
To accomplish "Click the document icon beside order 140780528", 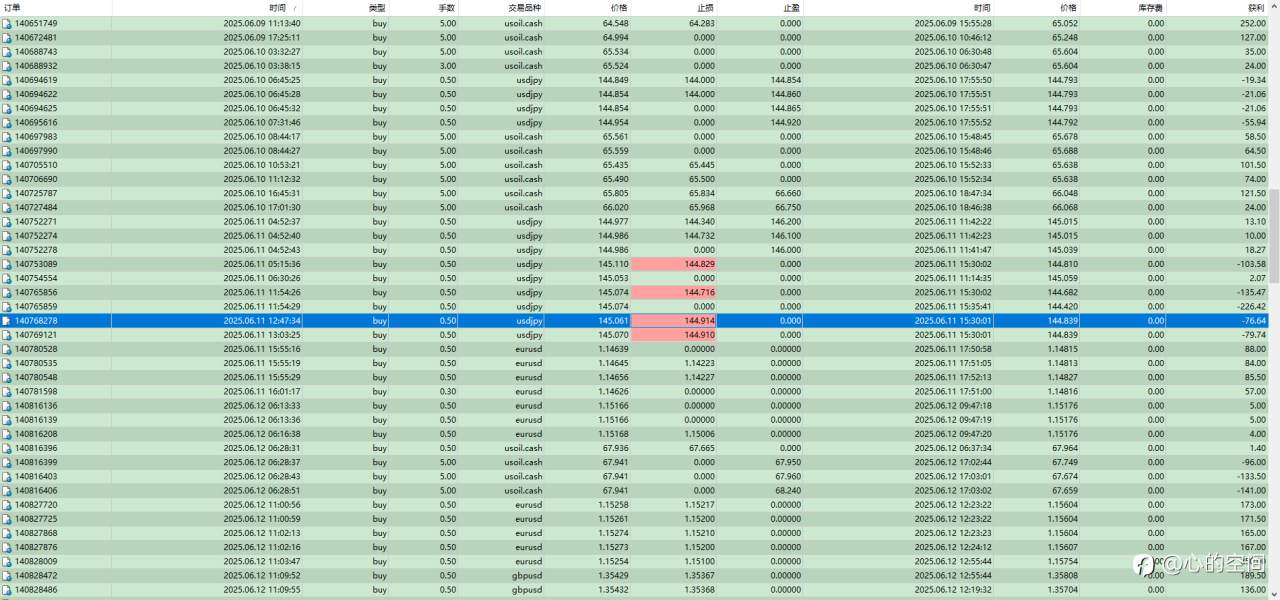I will (6, 349).
